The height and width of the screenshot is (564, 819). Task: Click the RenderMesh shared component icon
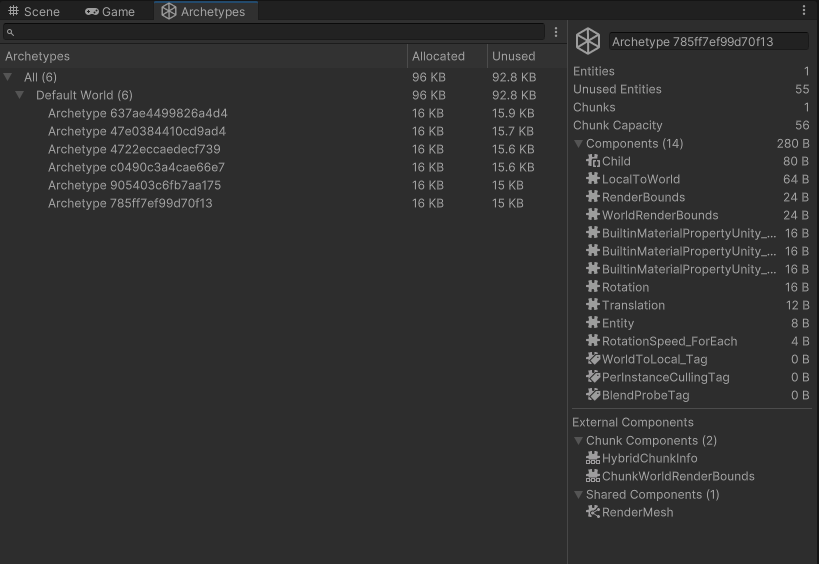(593, 512)
